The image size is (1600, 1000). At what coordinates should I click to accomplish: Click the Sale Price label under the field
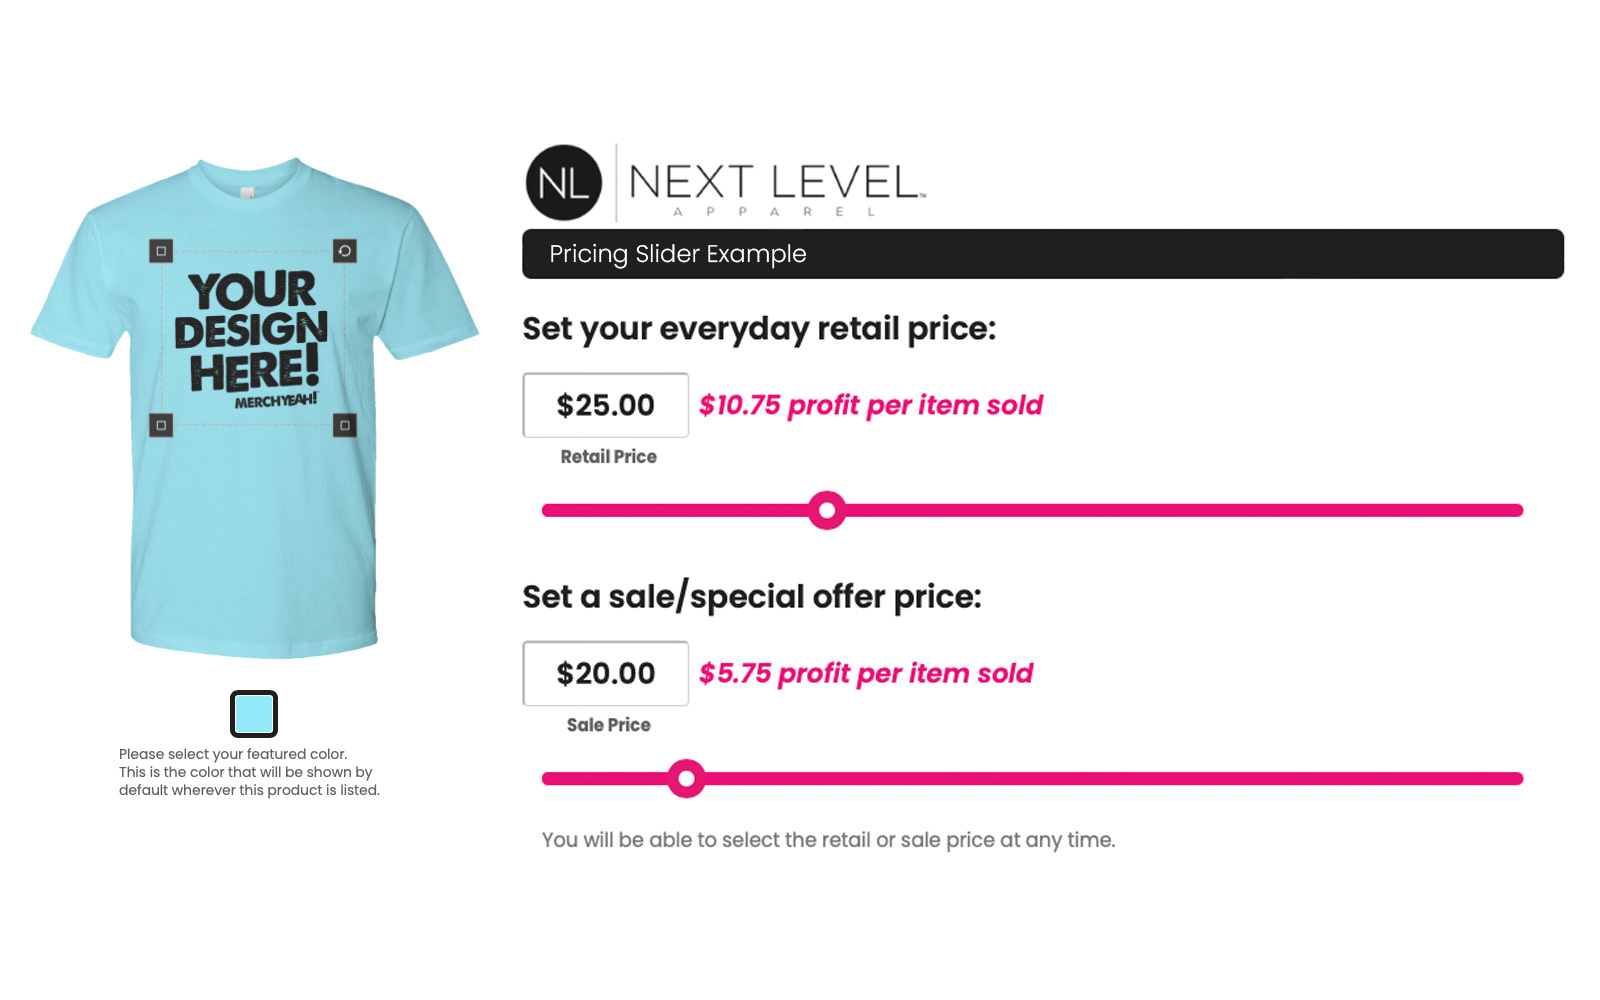click(x=608, y=725)
